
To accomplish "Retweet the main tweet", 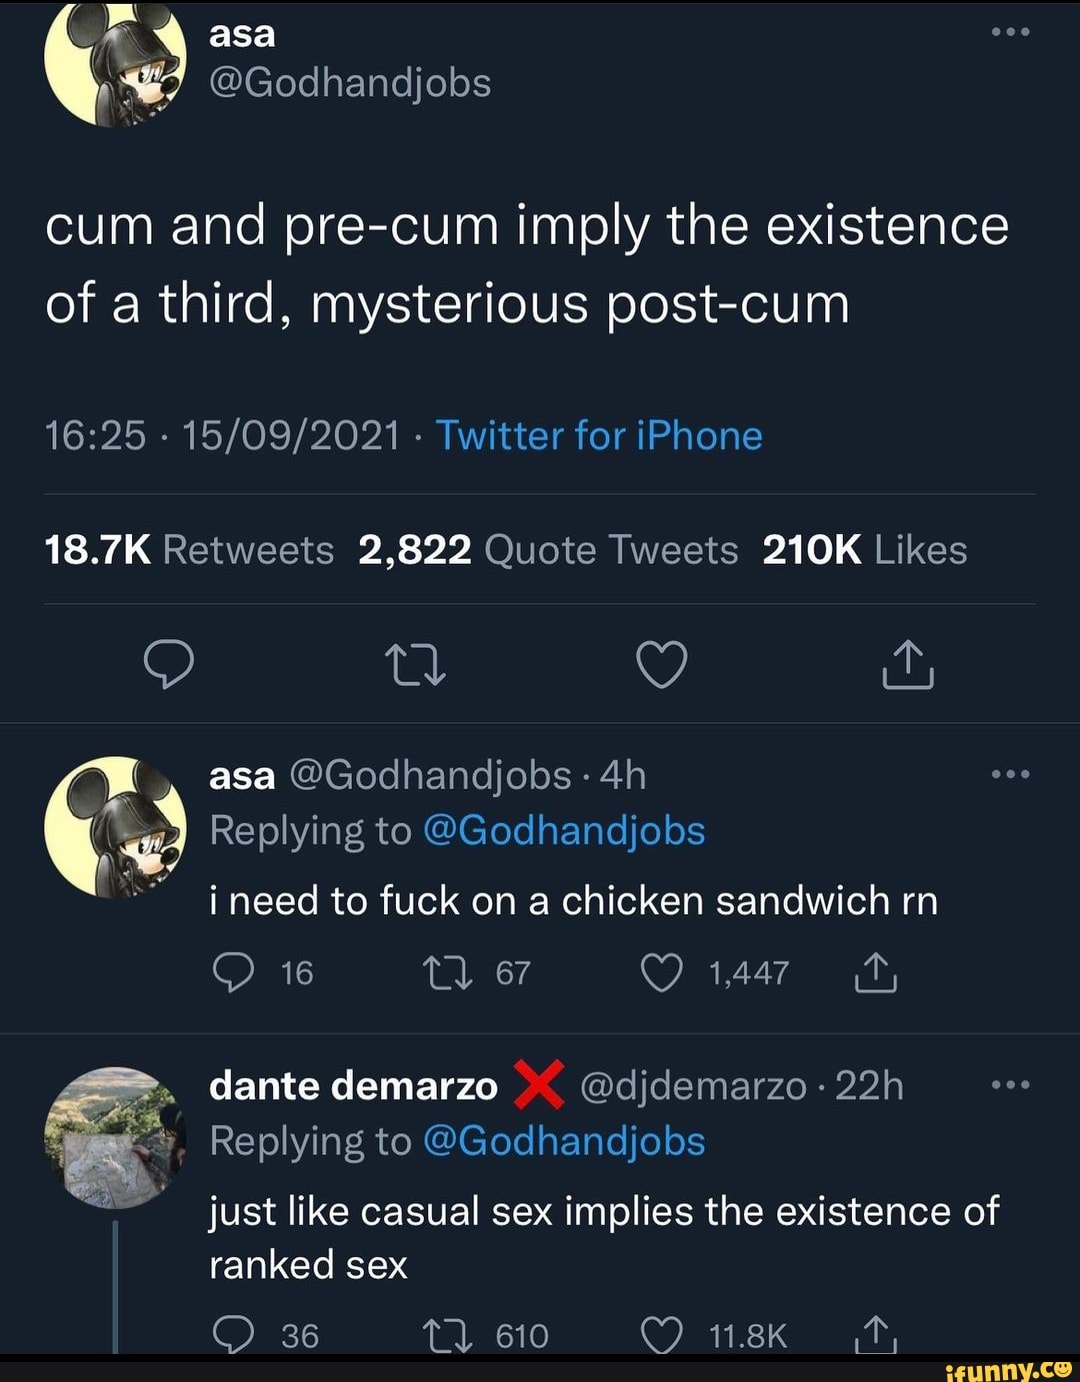I will [416, 664].
